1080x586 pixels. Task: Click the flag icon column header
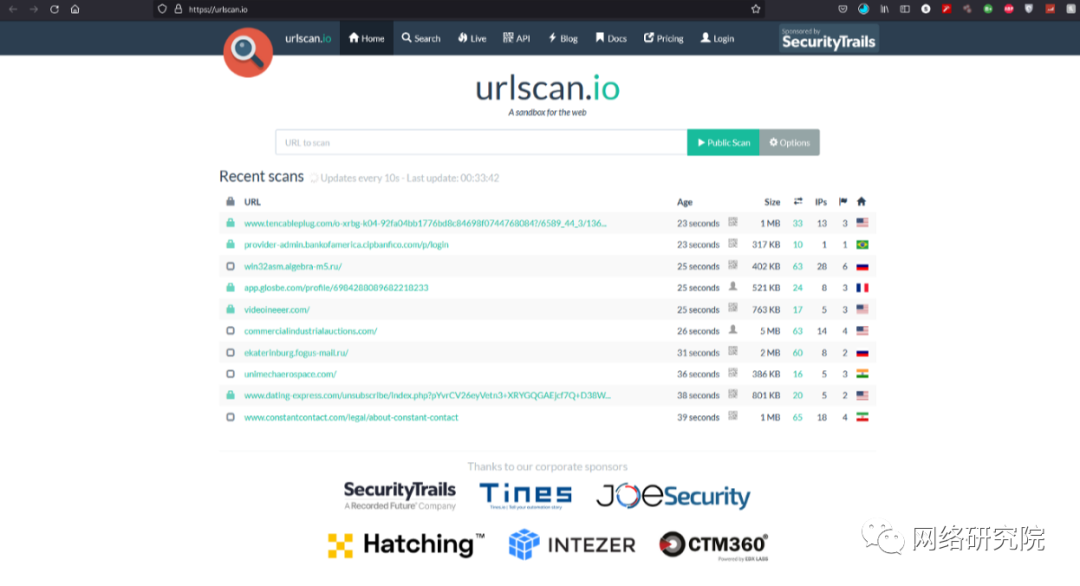pyautogui.click(x=843, y=202)
